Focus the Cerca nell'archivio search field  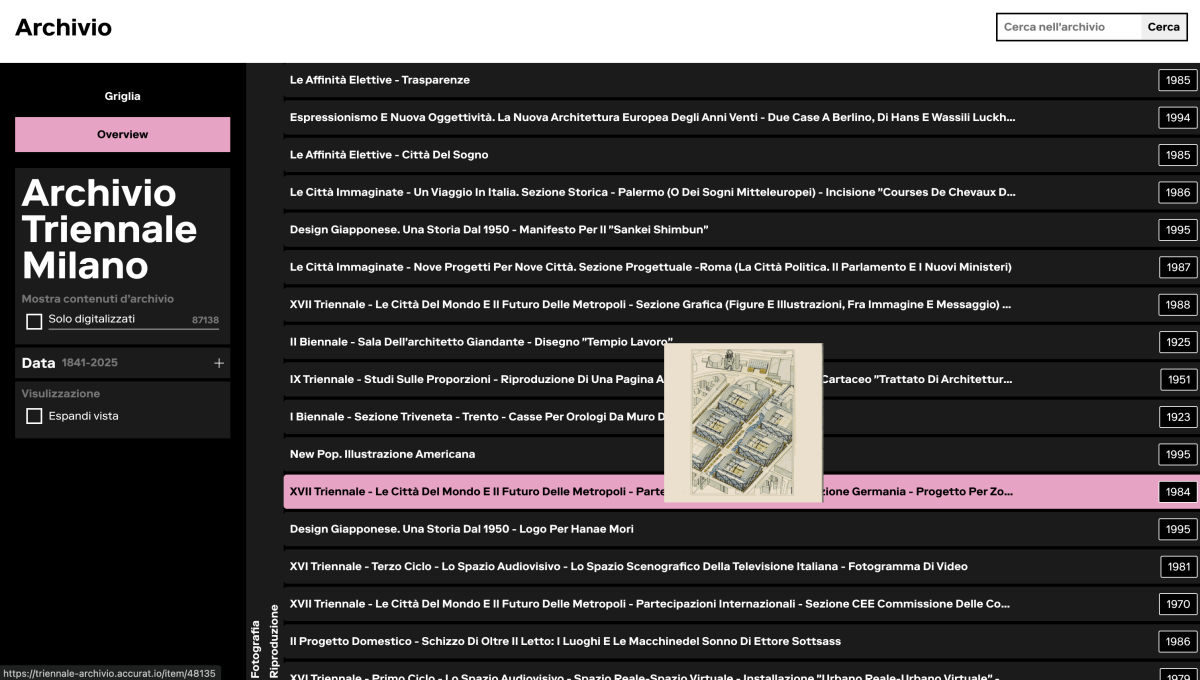(x=1068, y=27)
